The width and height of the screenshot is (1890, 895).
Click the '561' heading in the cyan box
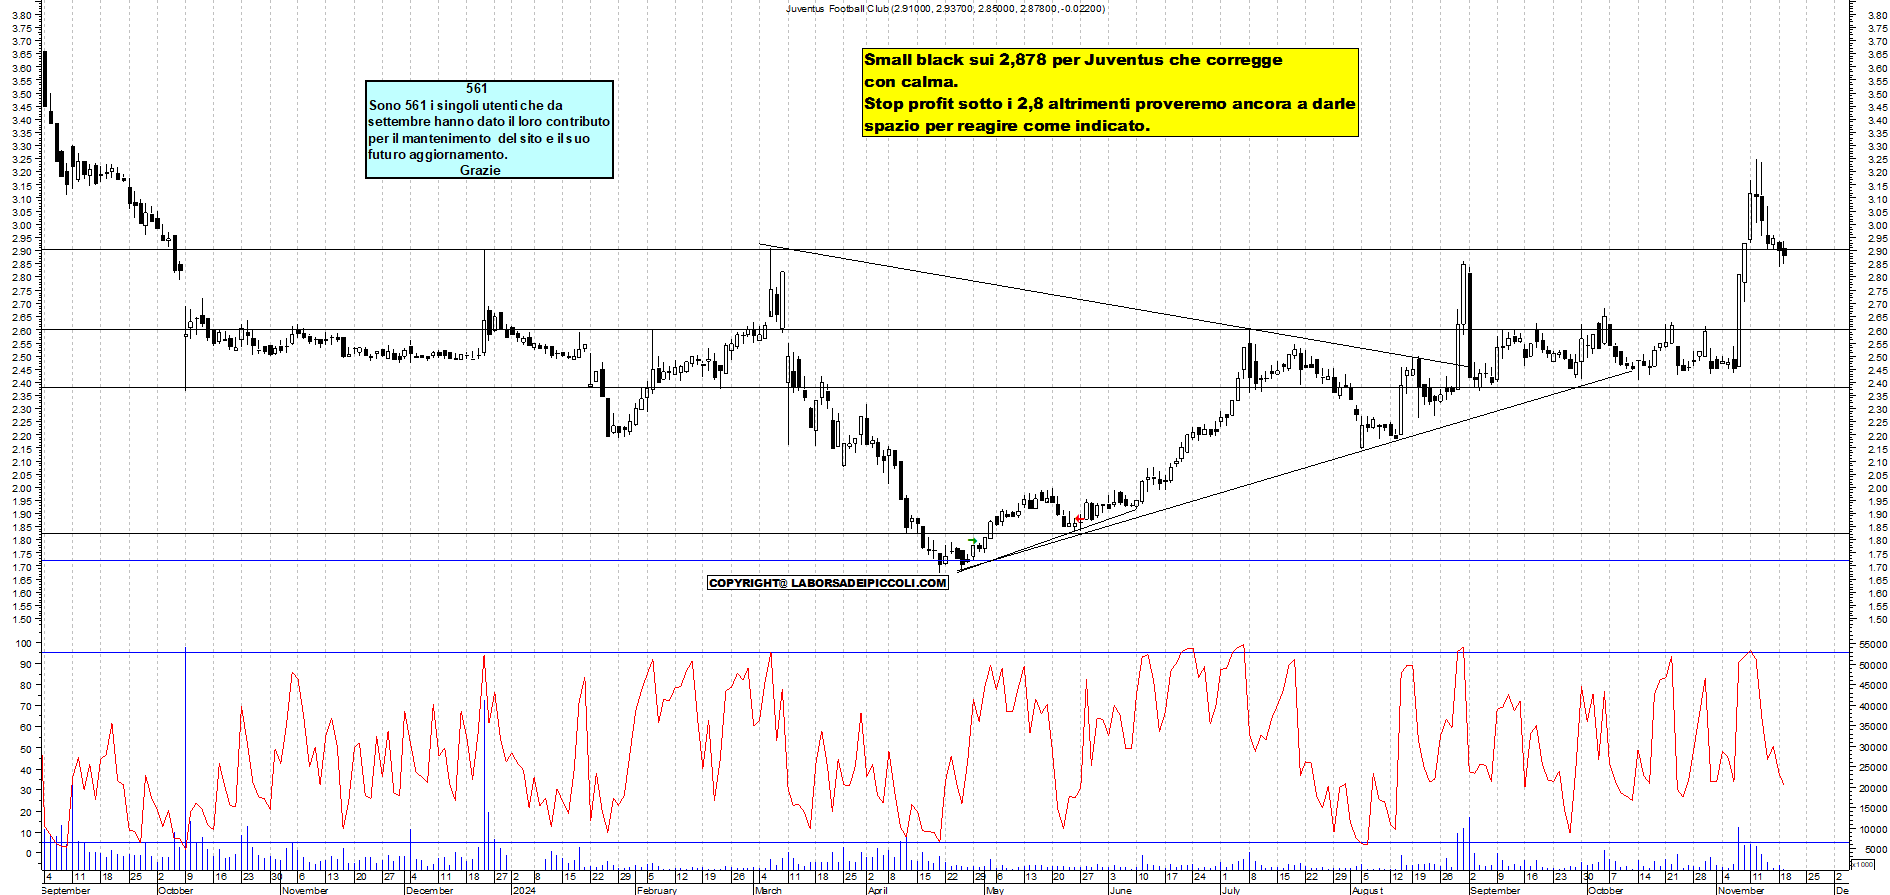pyautogui.click(x=477, y=89)
